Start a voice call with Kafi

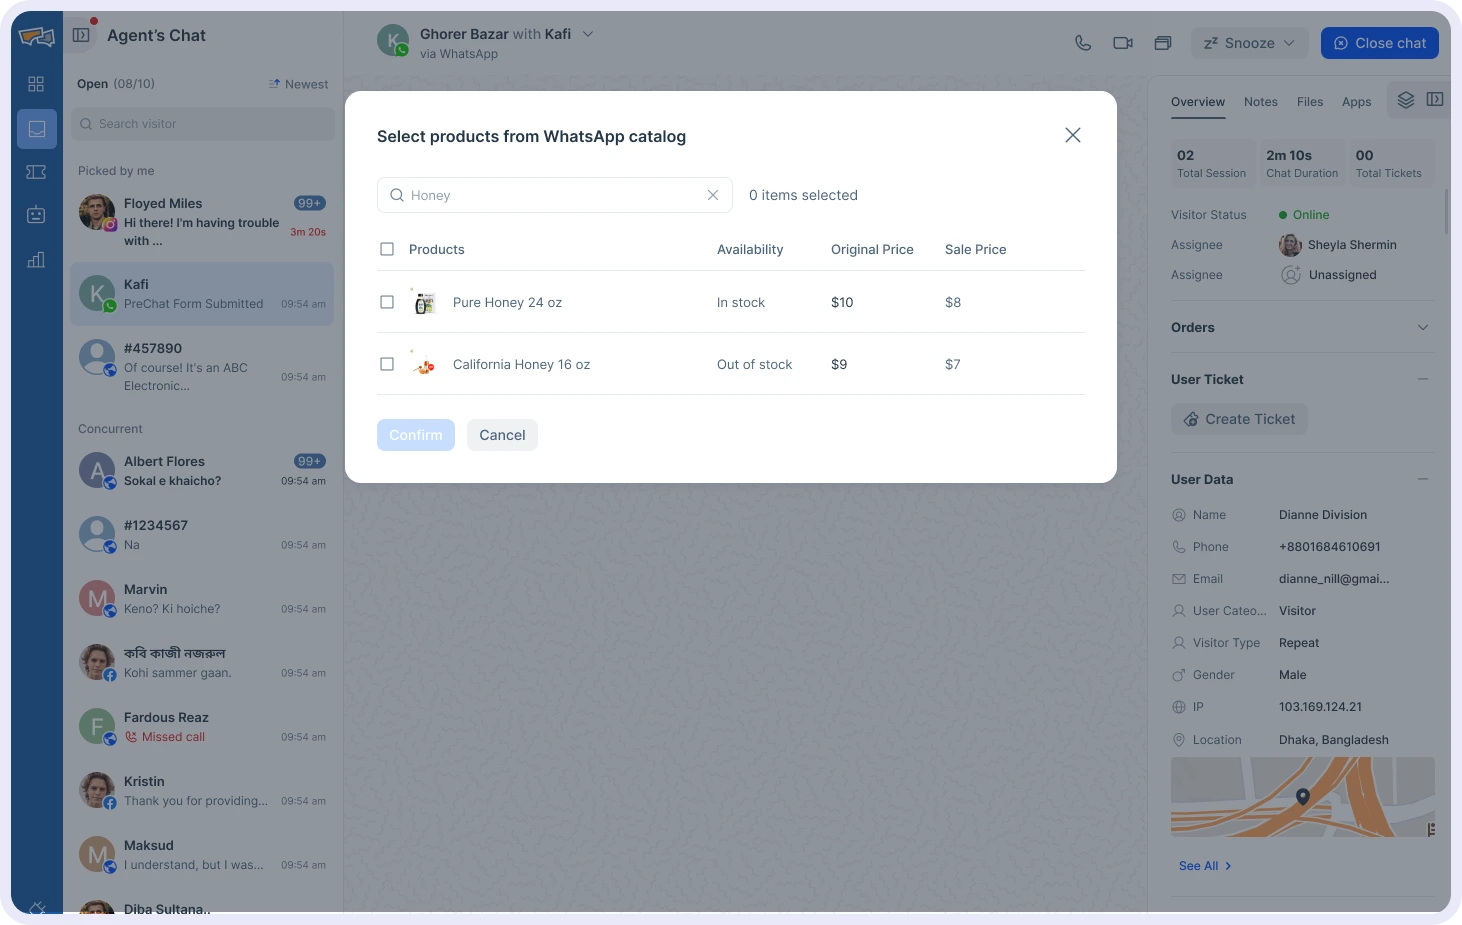point(1083,43)
